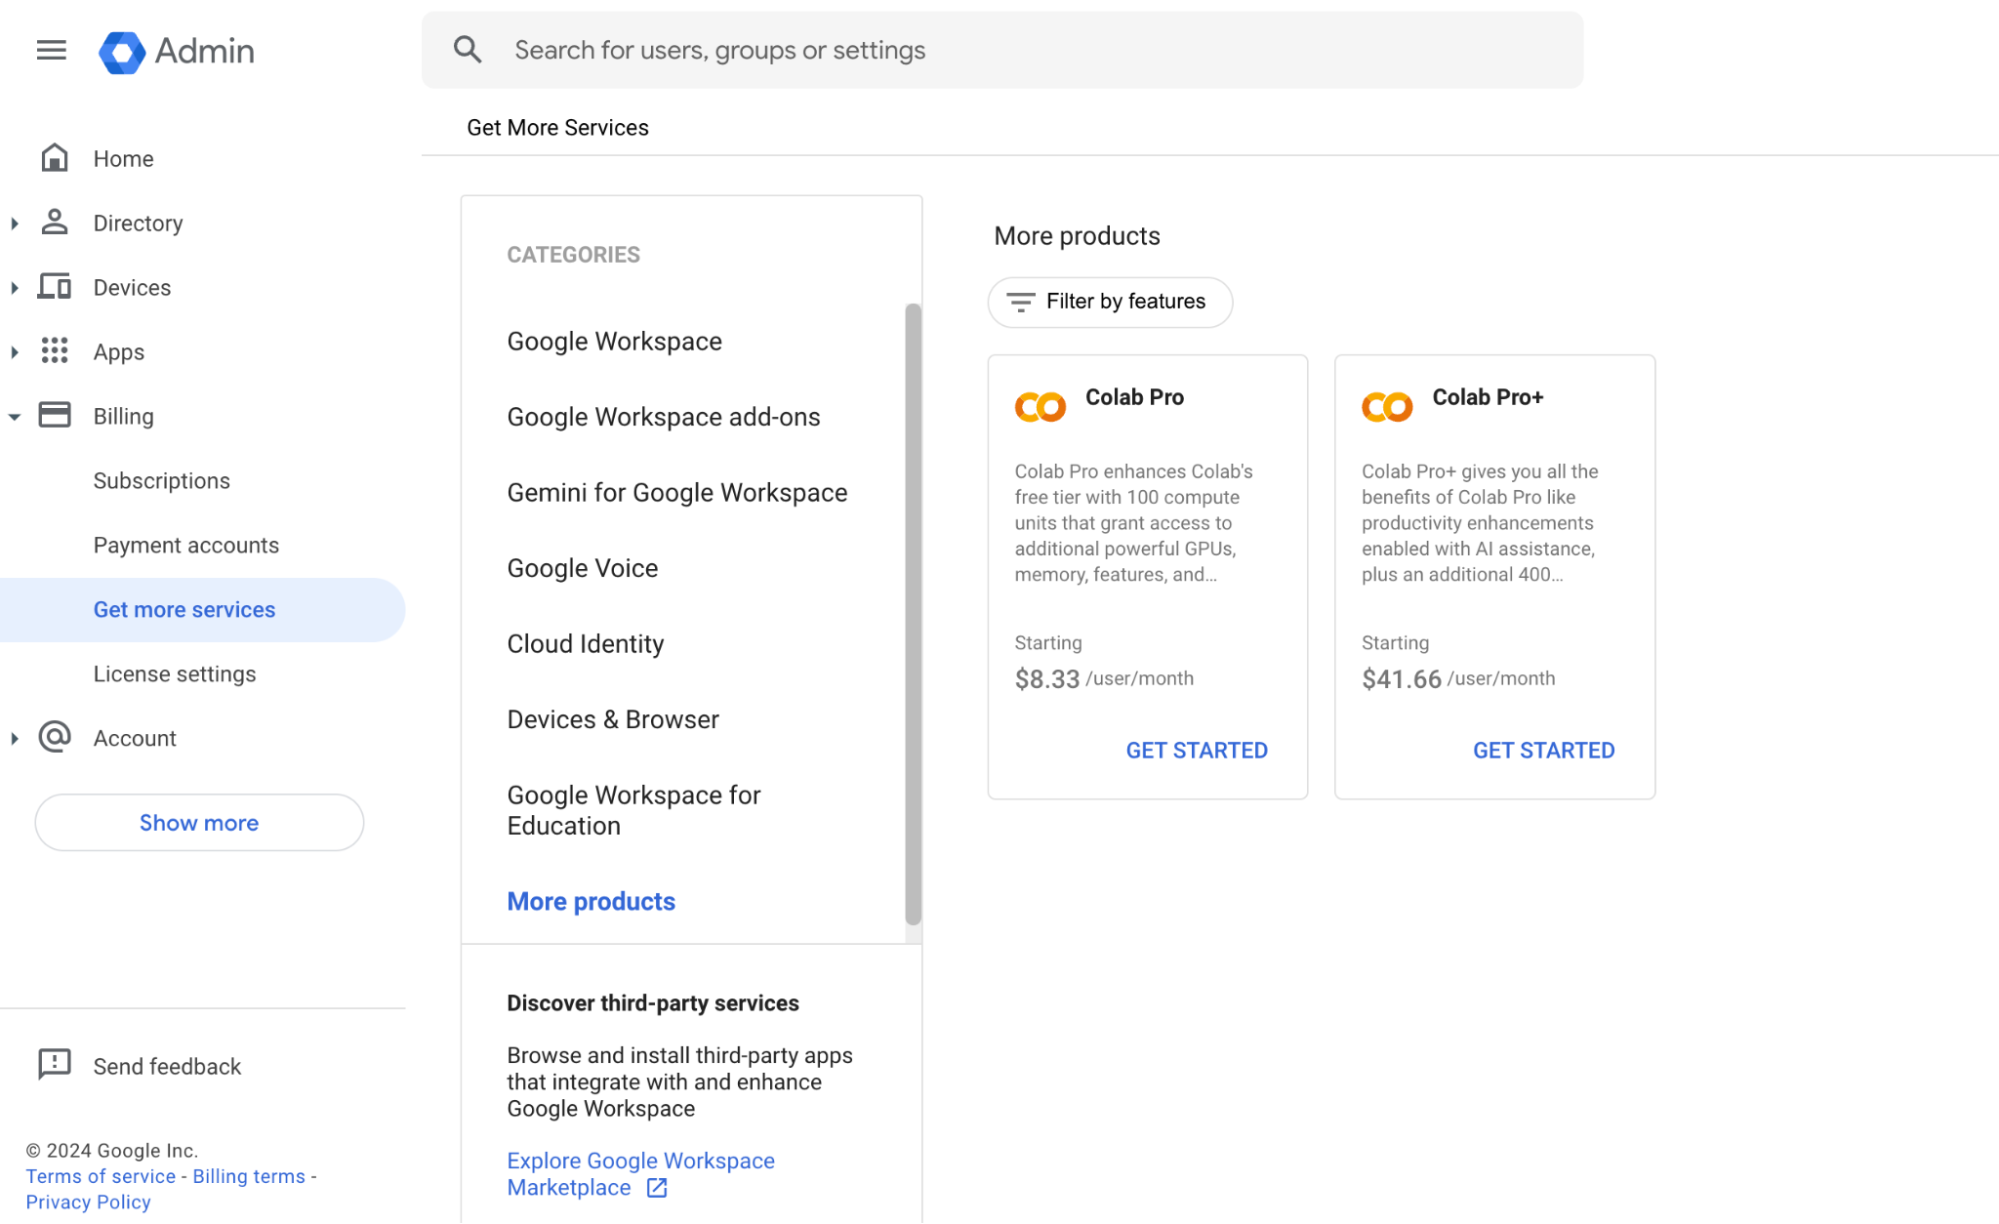Select Google Workspace add-ons category
The image size is (1999, 1224).
click(663, 417)
